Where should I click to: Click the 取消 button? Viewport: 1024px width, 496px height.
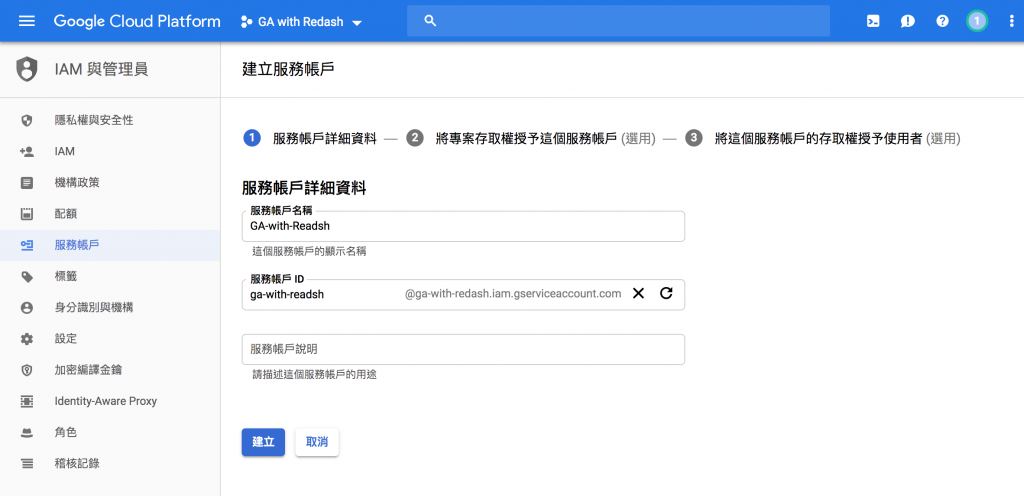tap(317, 442)
